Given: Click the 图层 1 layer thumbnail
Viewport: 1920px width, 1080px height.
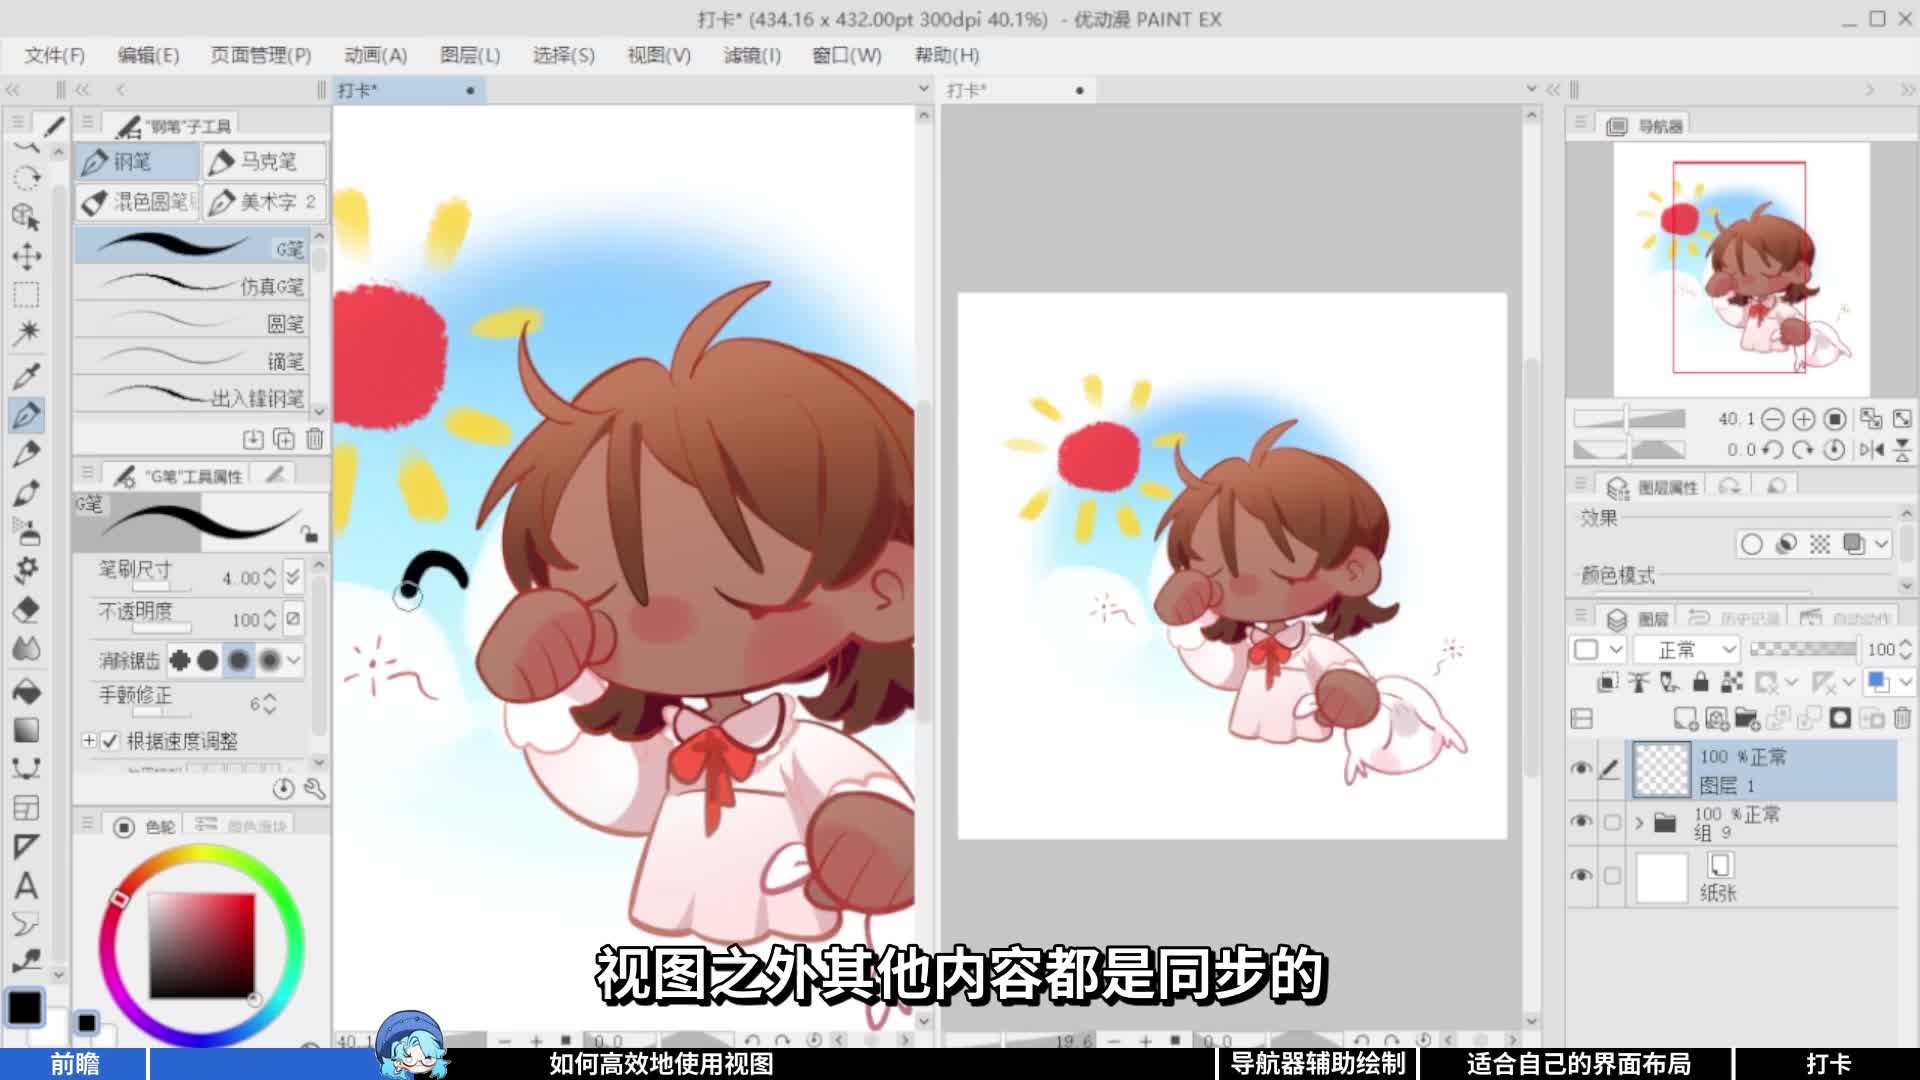Looking at the screenshot, I should tap(1661, 770).
